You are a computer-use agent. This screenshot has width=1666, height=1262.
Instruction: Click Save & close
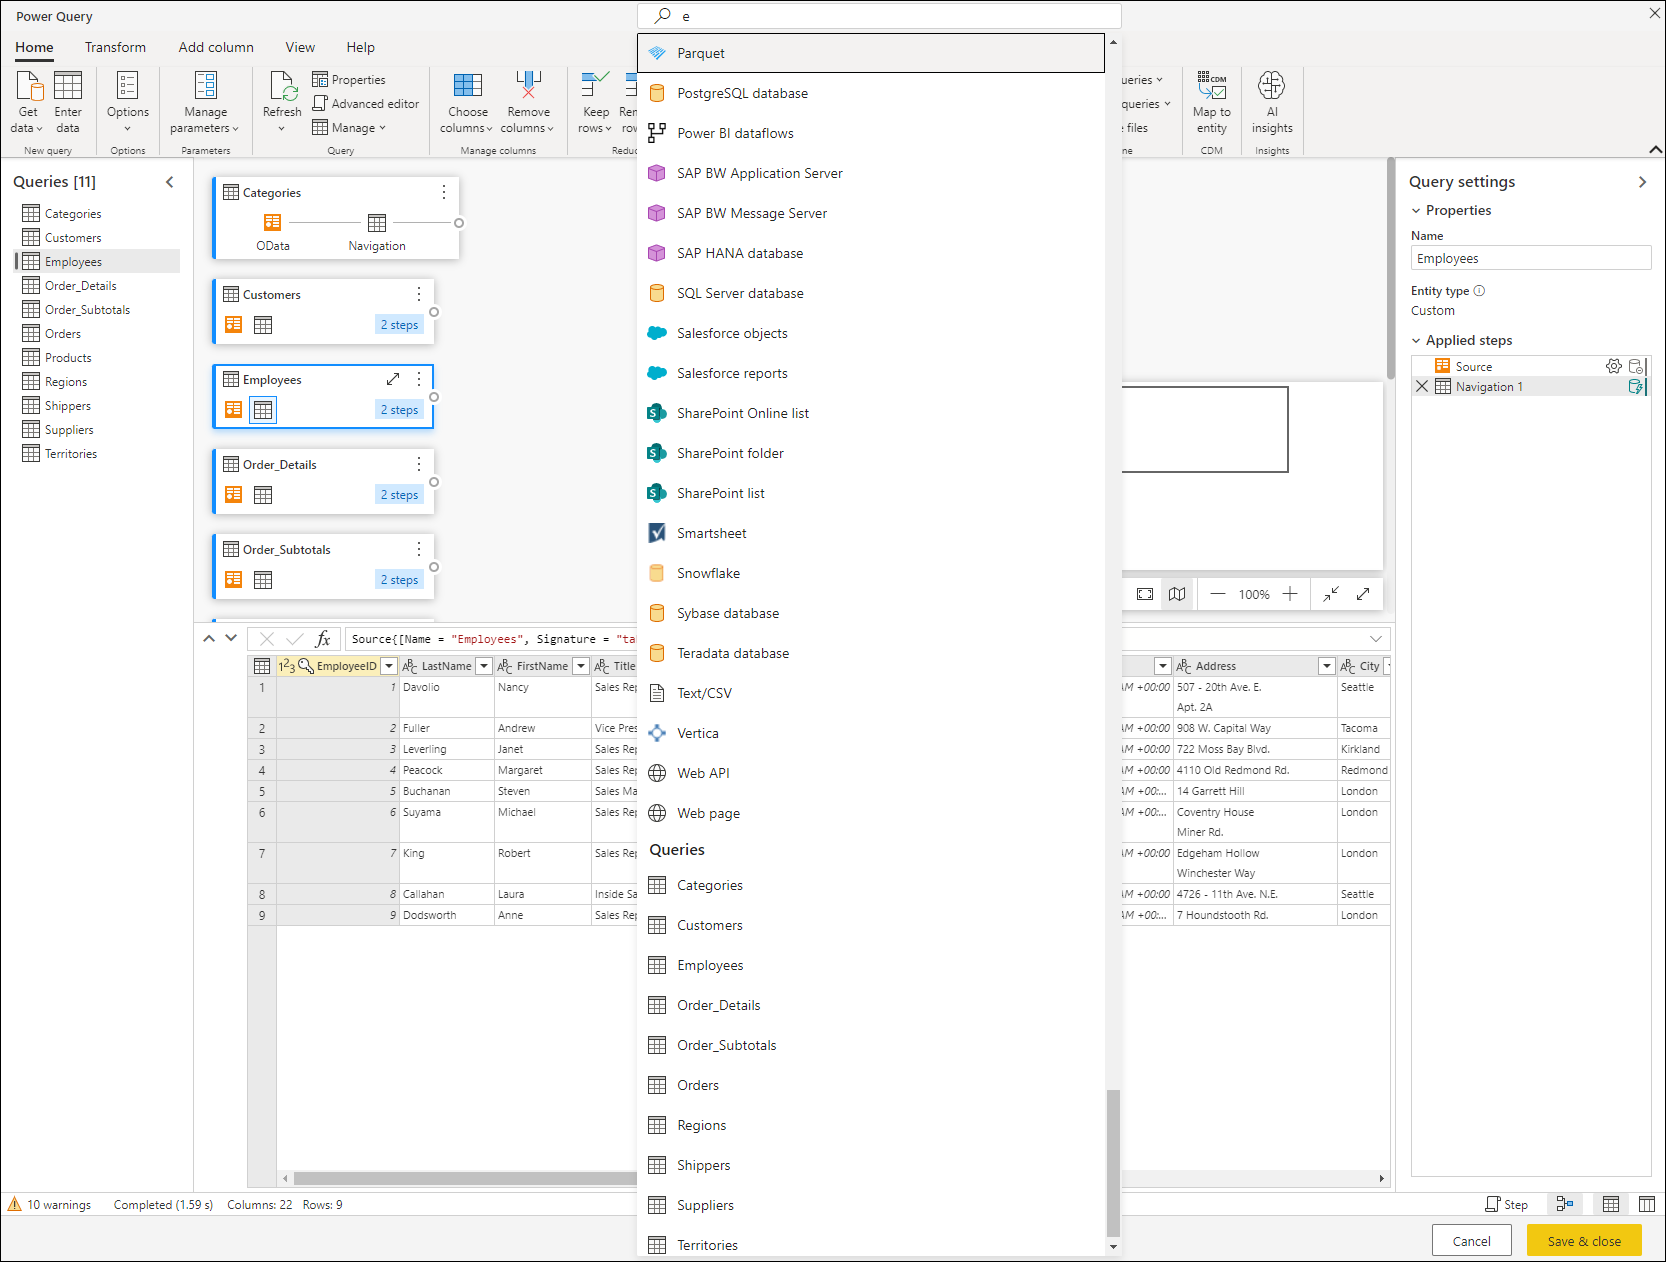[1584, 1241]
